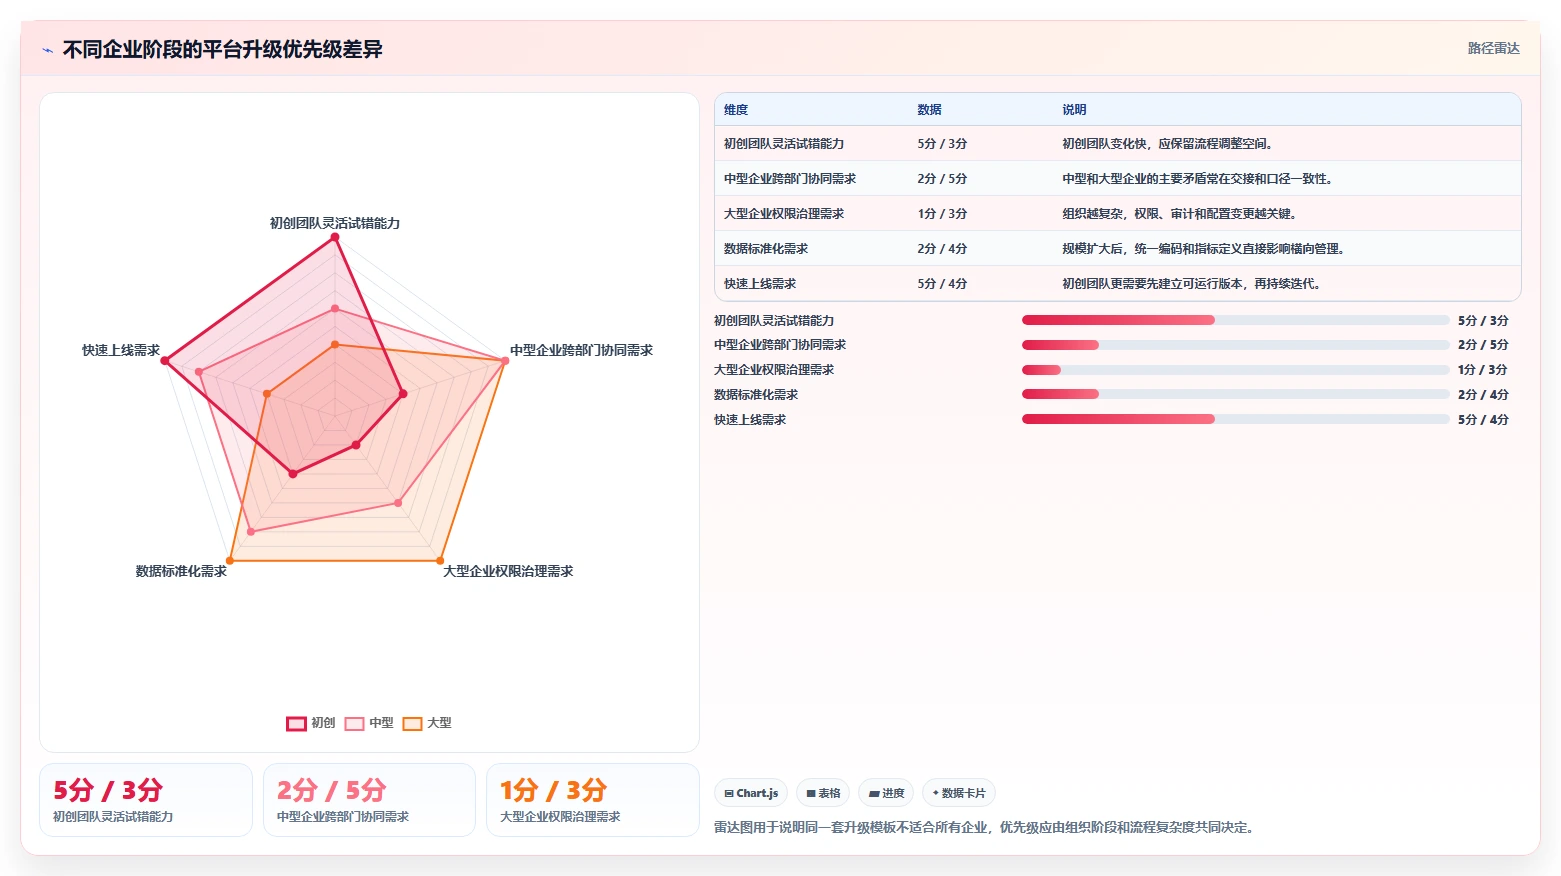1561x876 pixels.
Task: Click the radar axis label 大型企业权限治理需求
Action: coord(508,571)
